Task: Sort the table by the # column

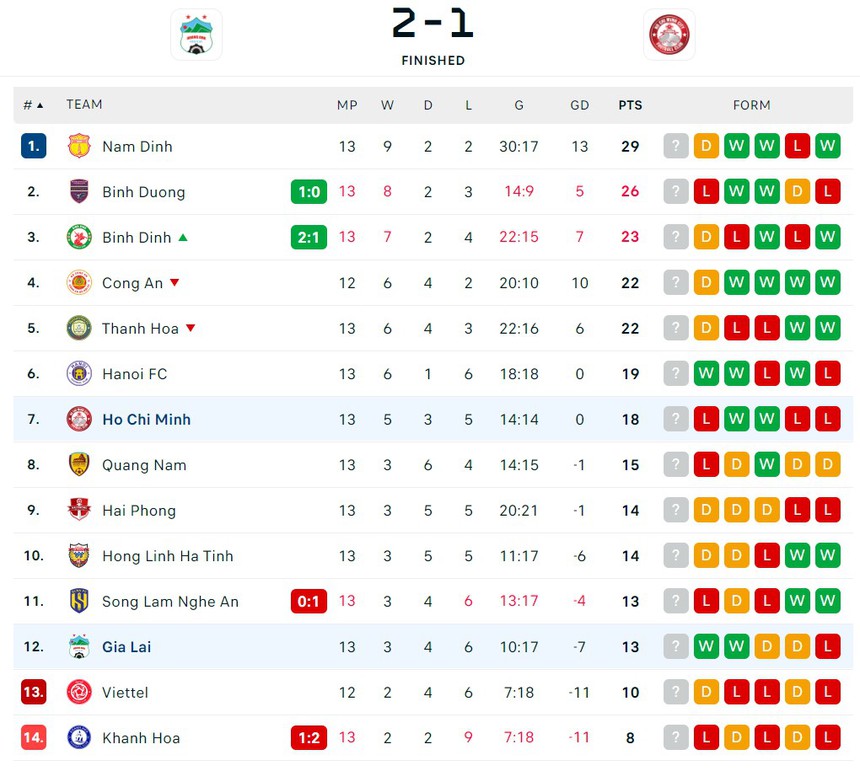Action: pyautogui.click(x=33, y=105)
